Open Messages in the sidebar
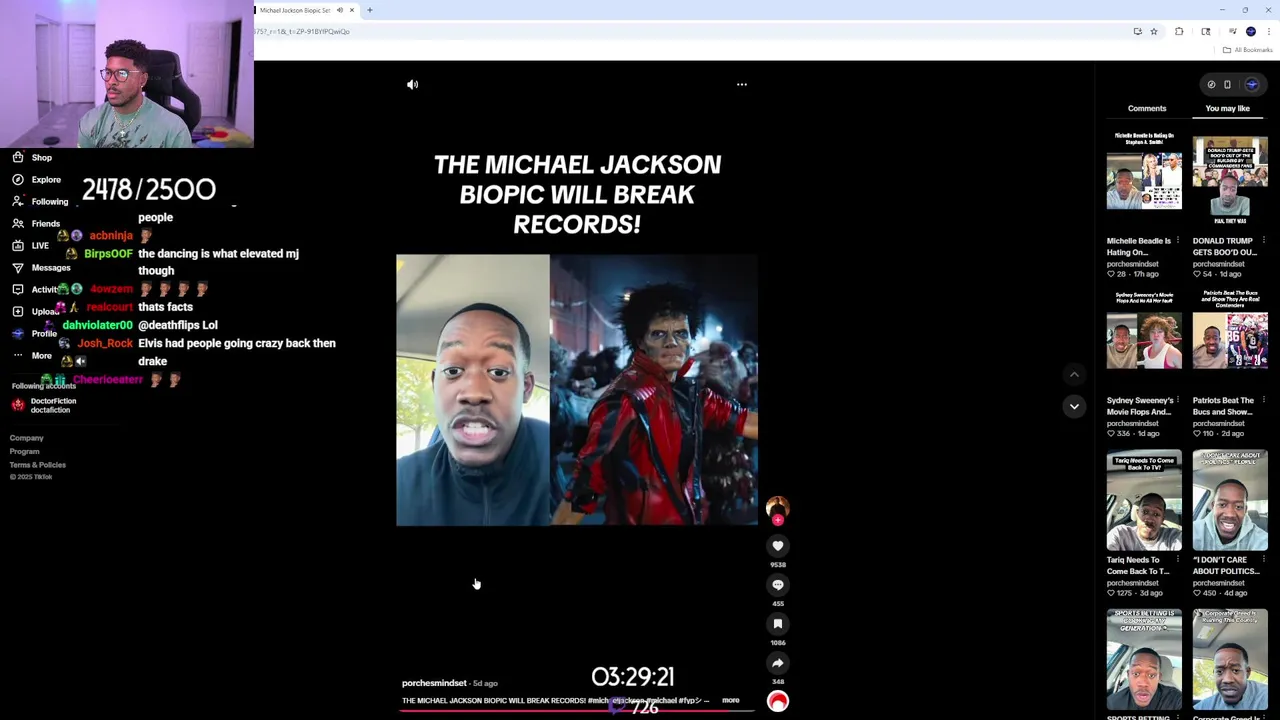 click(41, 267)
